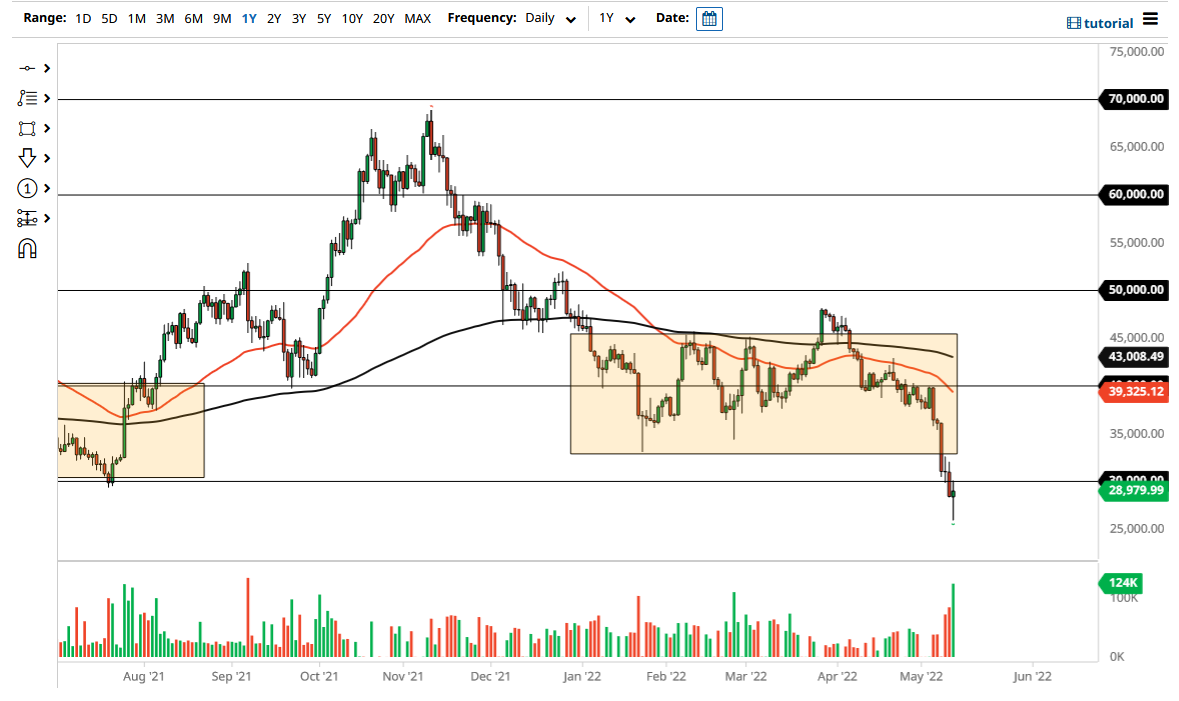The height and width of the screenshot is (701, 1179).
Task: Select the 1M range tab
Action: (x=136, y=18)
